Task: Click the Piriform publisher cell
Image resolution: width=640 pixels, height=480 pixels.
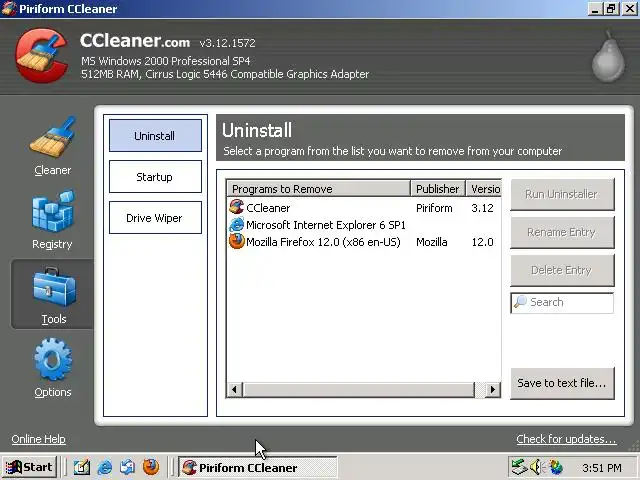Action: tap(434, 208)
